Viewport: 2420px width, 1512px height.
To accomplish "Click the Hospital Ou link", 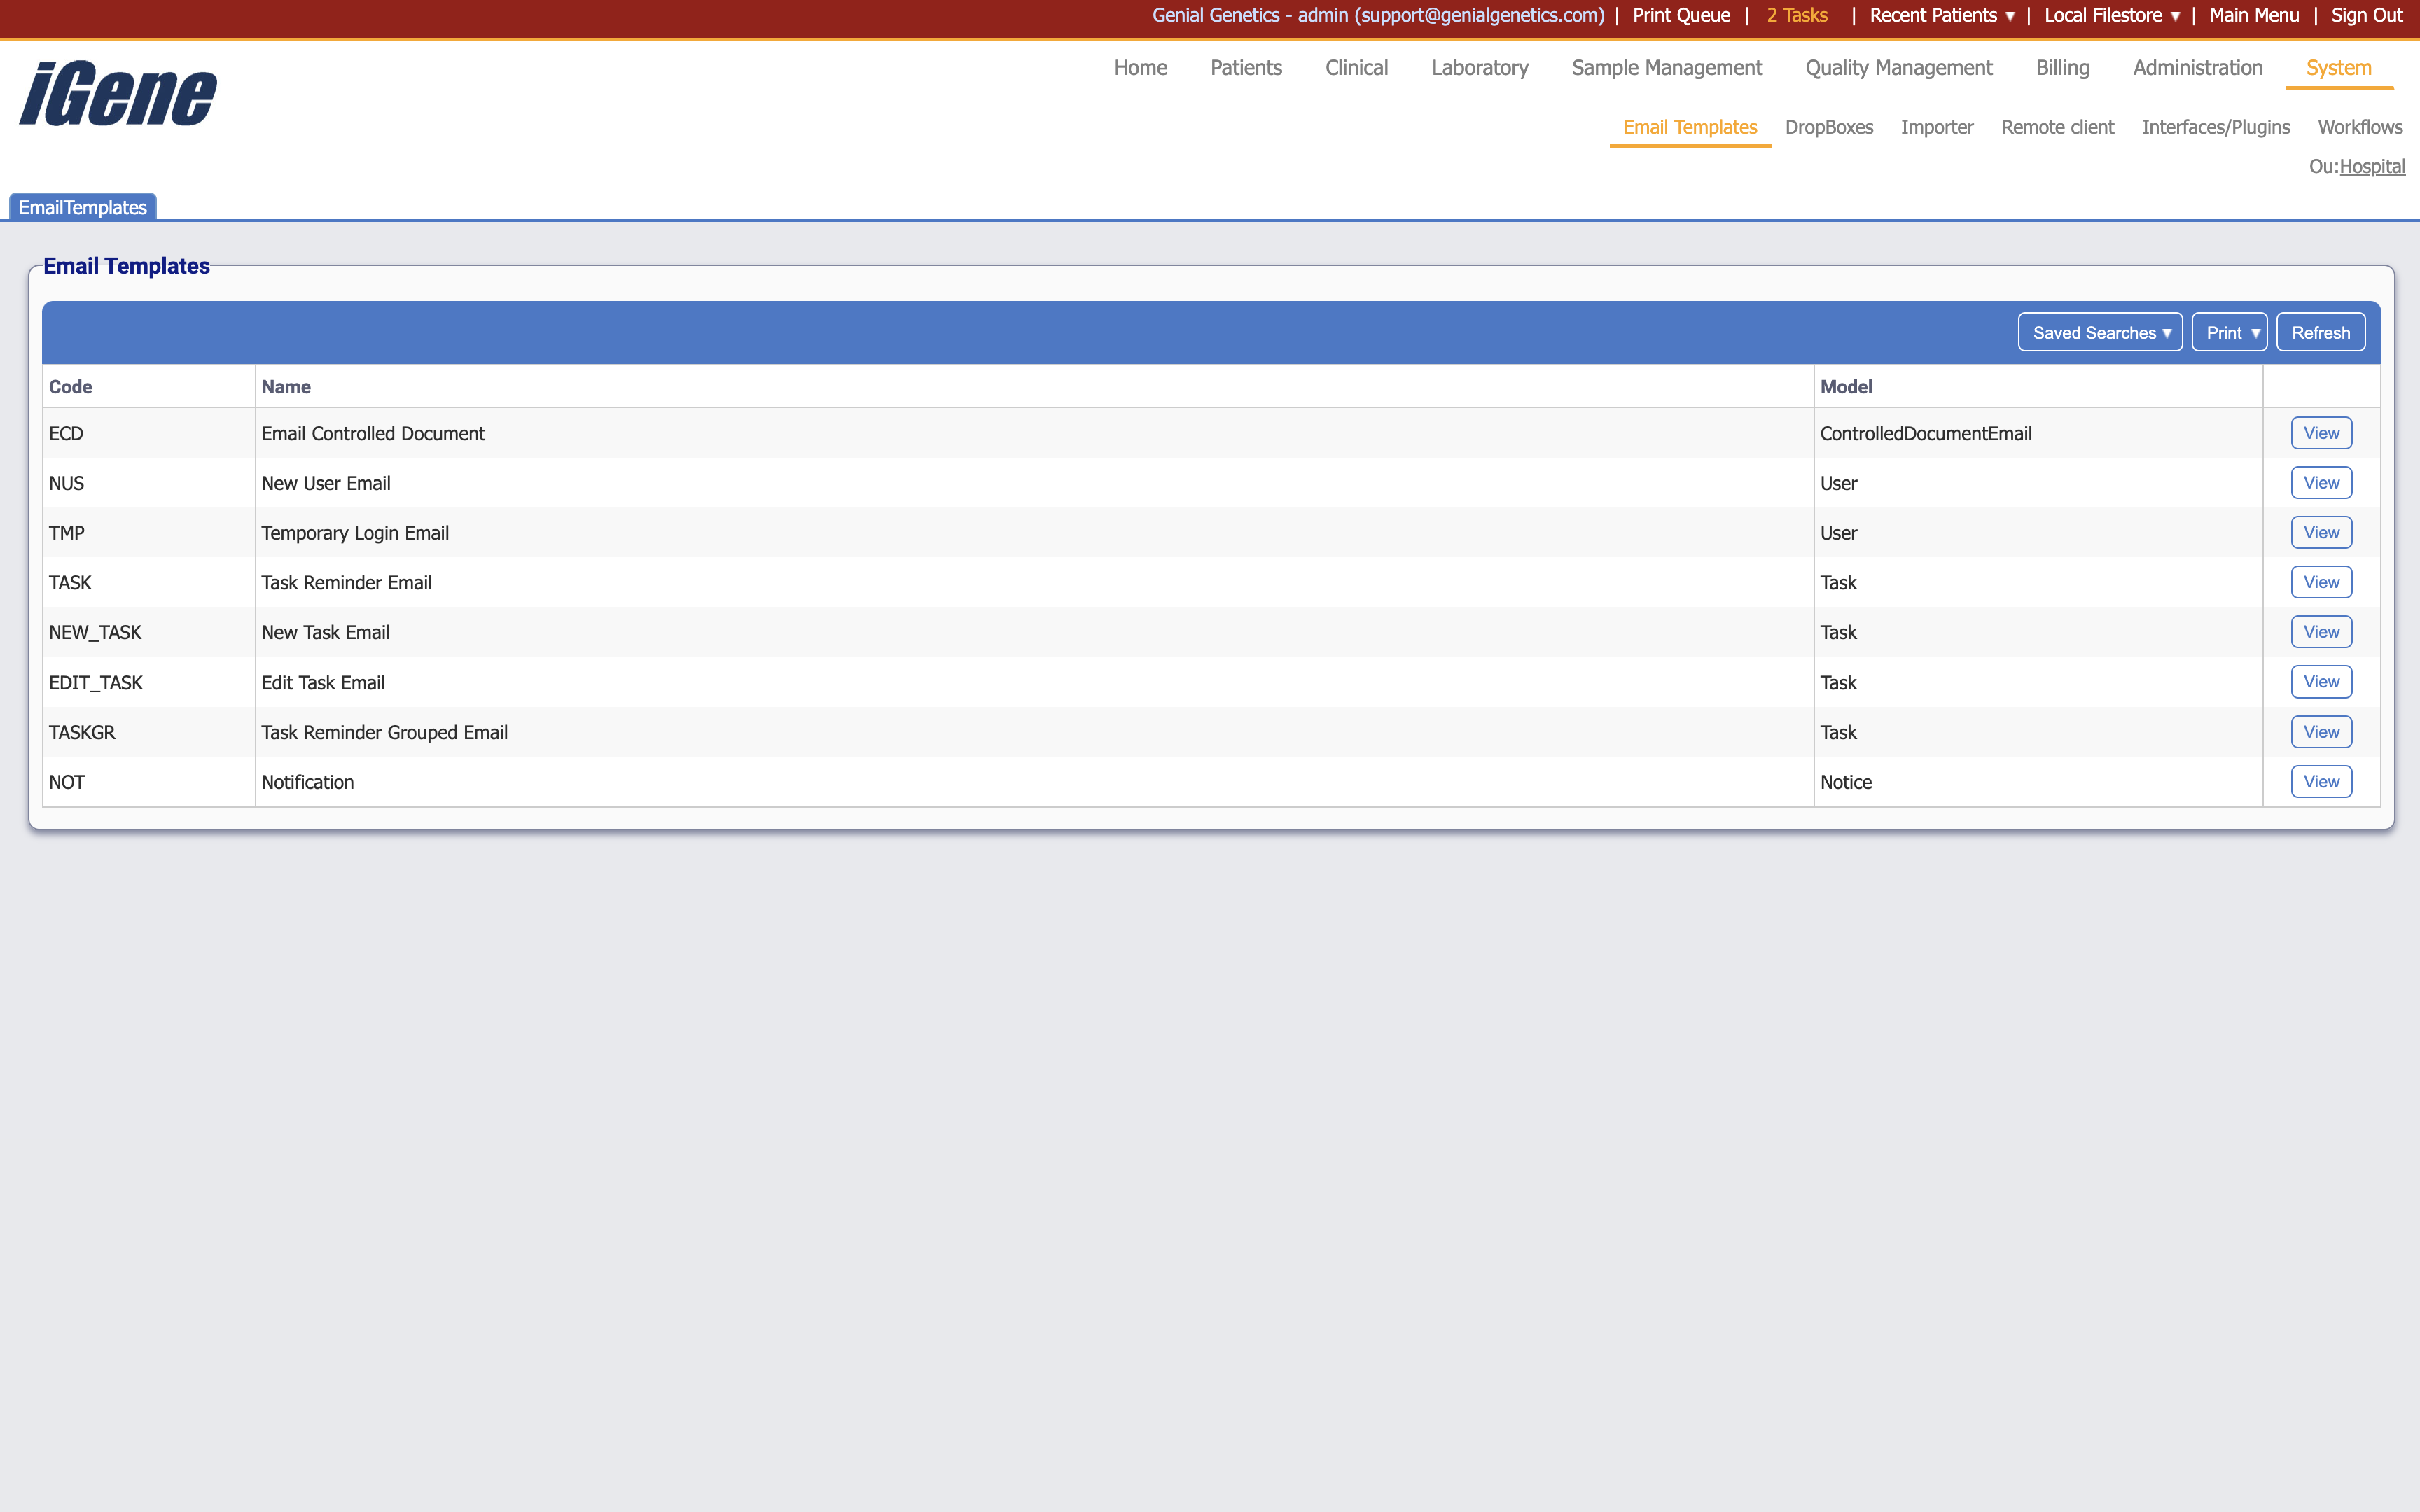I will point(2373,167).
